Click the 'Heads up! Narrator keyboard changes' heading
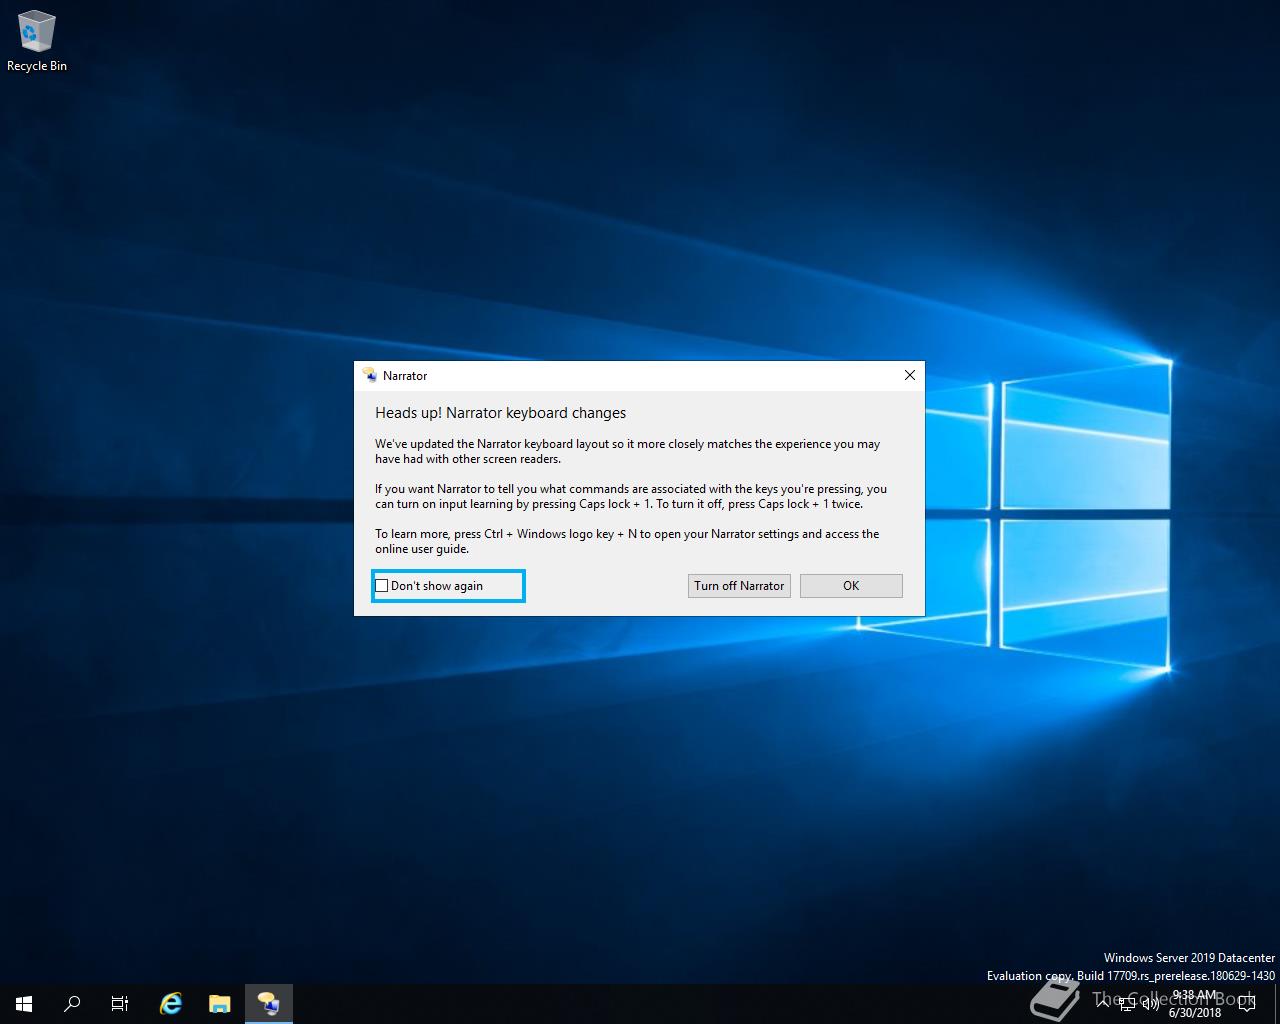This screenshot has height=1024, width=1280. [x=500, y=413]
